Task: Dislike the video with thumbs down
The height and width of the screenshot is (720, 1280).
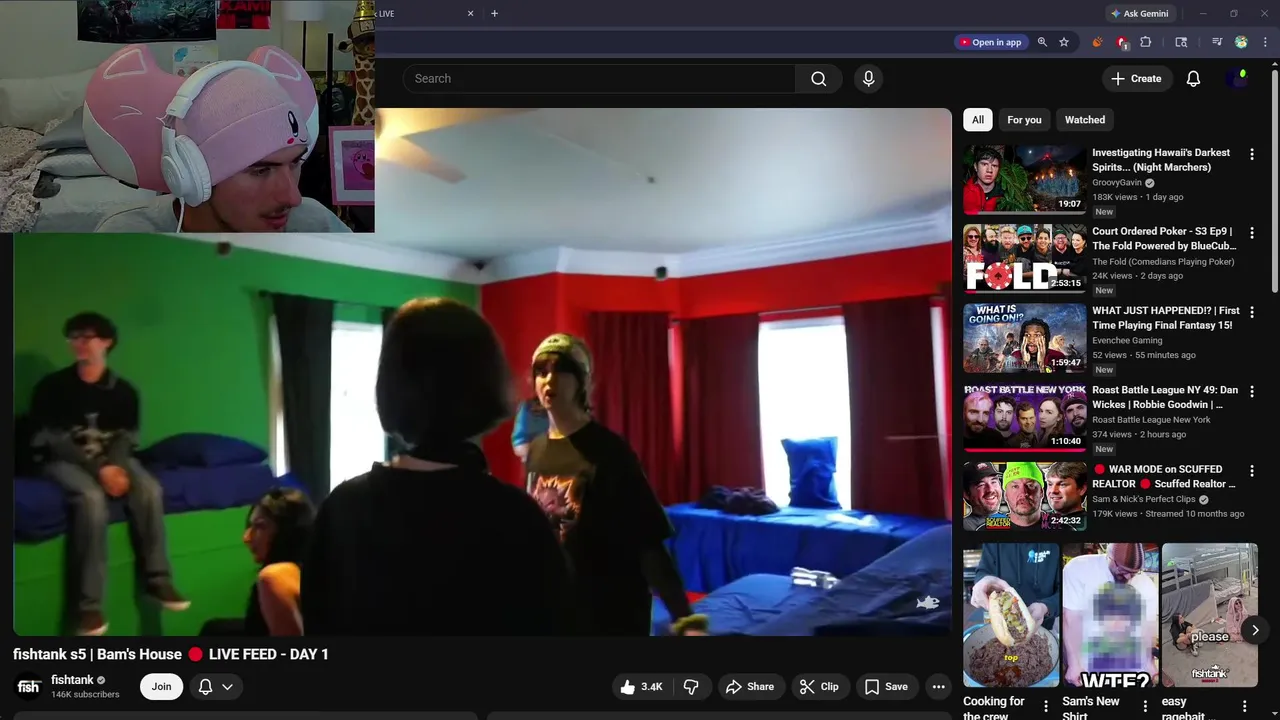Action: coord(691,687)
